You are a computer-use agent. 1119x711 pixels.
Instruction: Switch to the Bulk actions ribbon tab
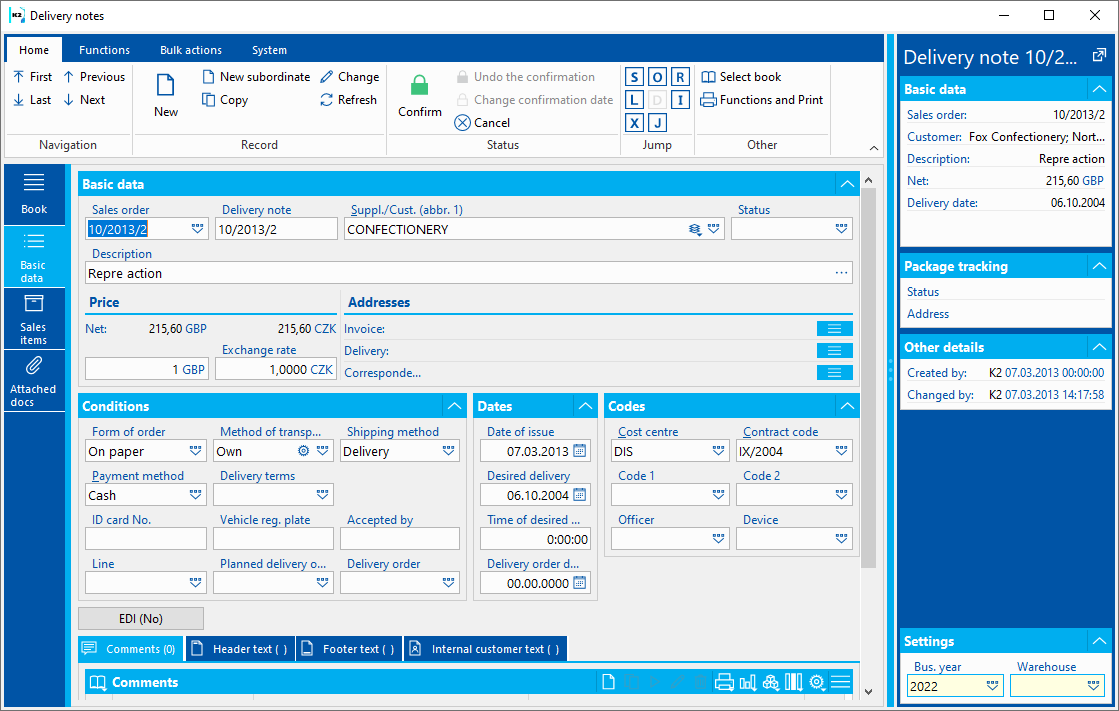(x=191, y=50)
